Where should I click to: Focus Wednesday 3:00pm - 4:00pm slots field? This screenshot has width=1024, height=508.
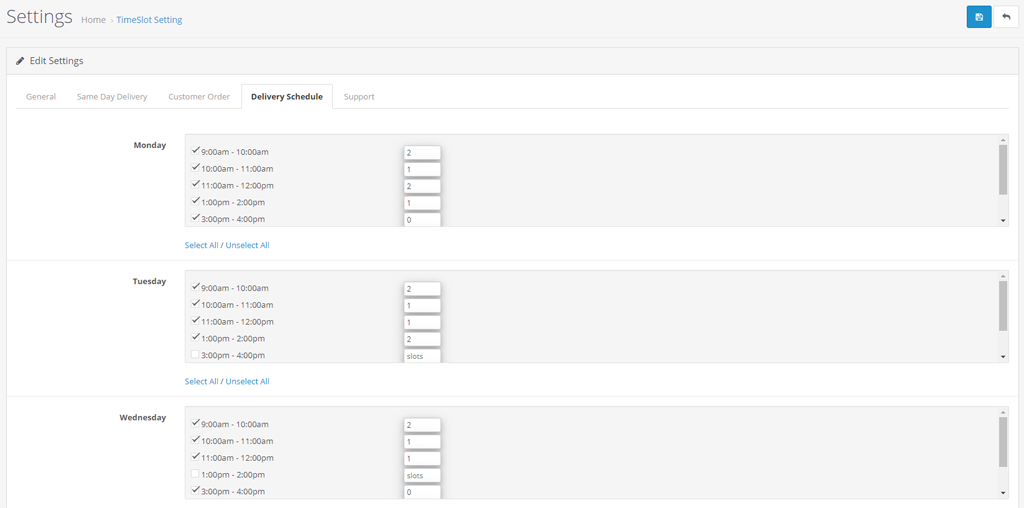tap(422, 492)
